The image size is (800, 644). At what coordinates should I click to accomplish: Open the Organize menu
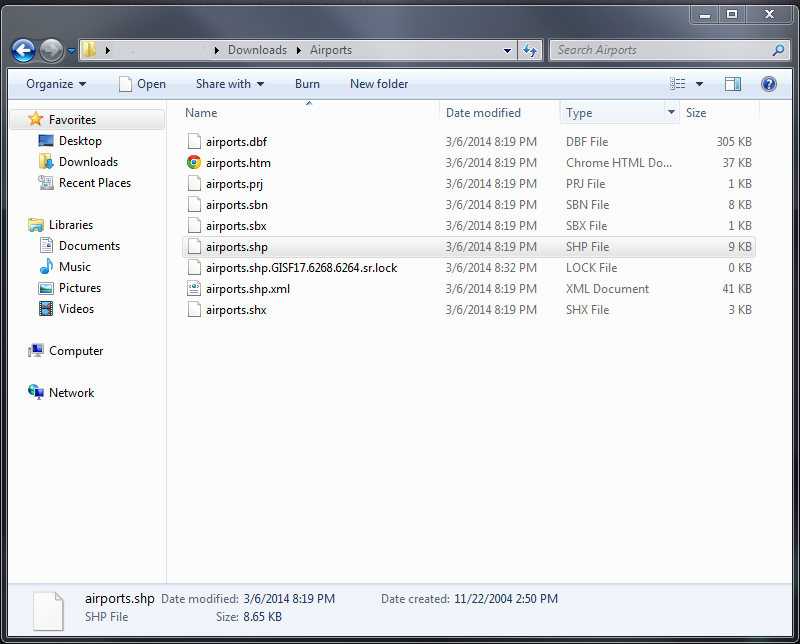click(x=56, y=84)
